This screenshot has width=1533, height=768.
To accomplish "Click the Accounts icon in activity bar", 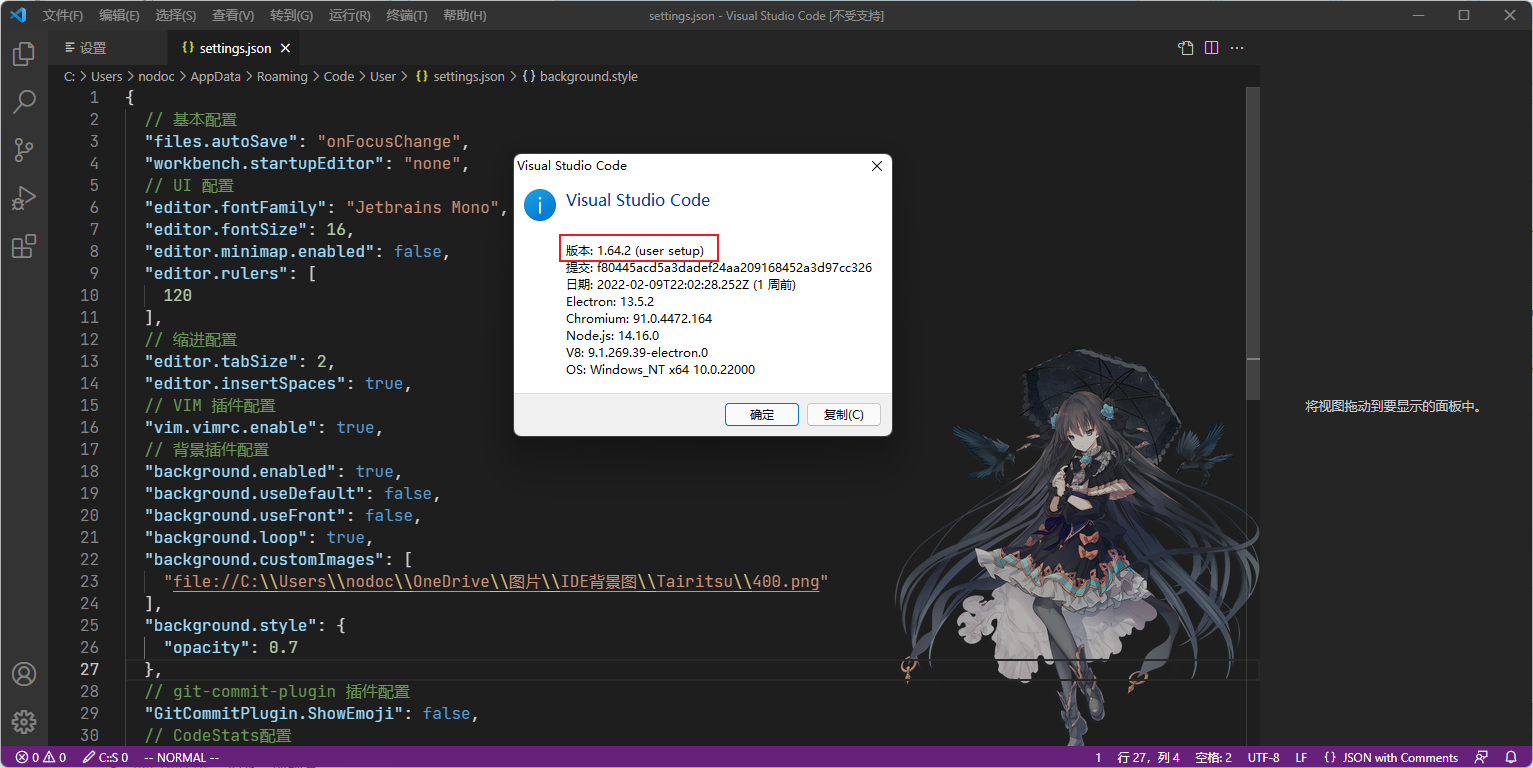I will click(x=24, y=674).
